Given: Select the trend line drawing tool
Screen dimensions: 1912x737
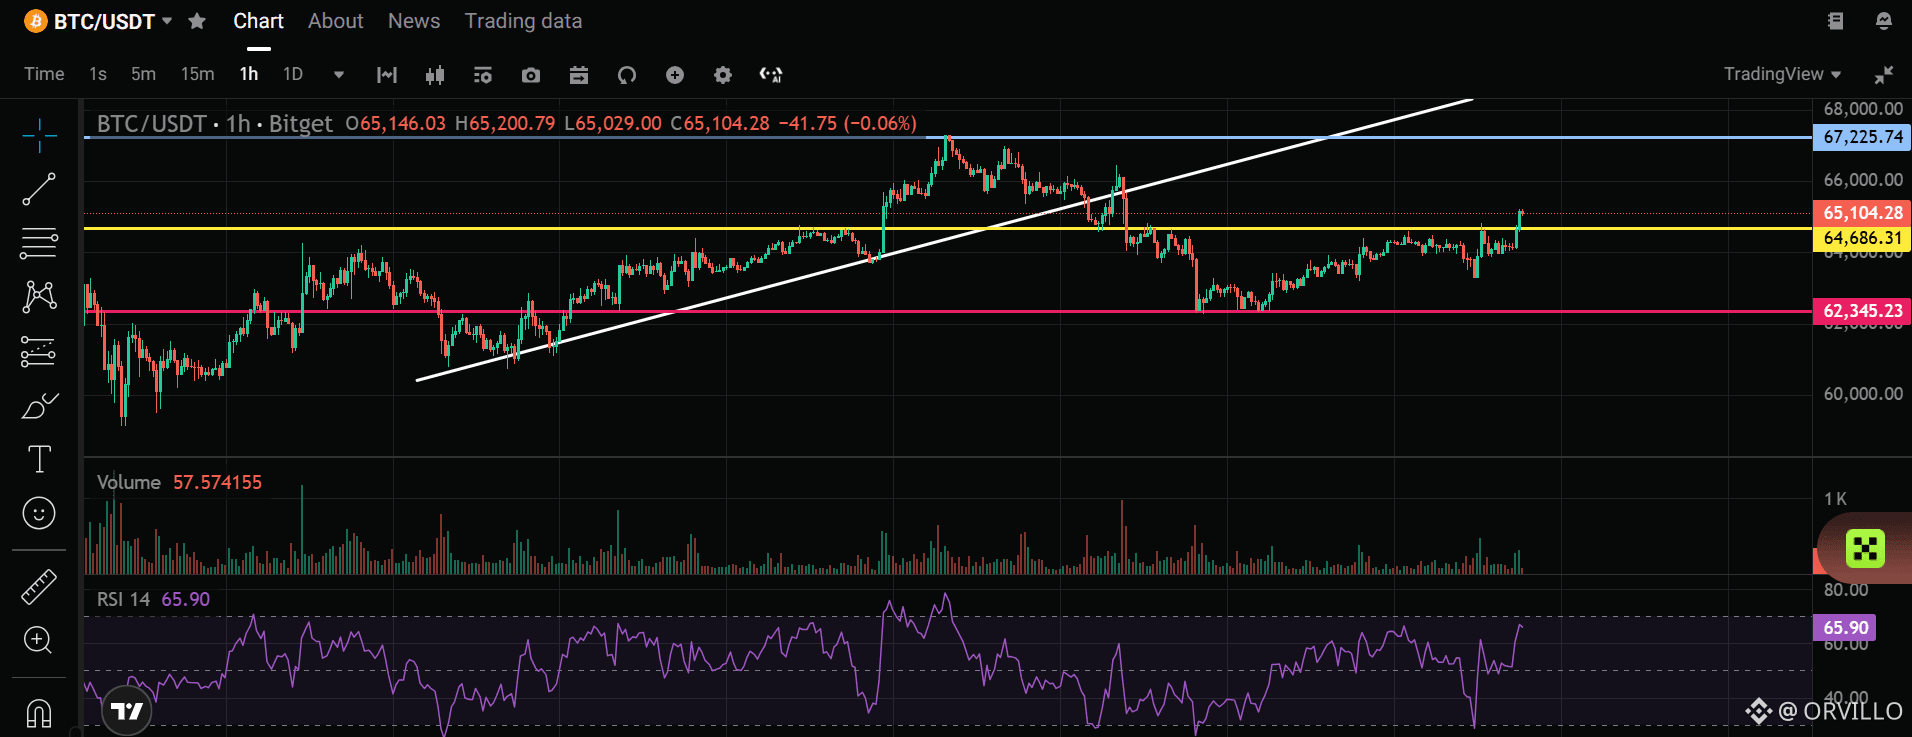Looking at the screenshot, I should [x=39, y=189].
